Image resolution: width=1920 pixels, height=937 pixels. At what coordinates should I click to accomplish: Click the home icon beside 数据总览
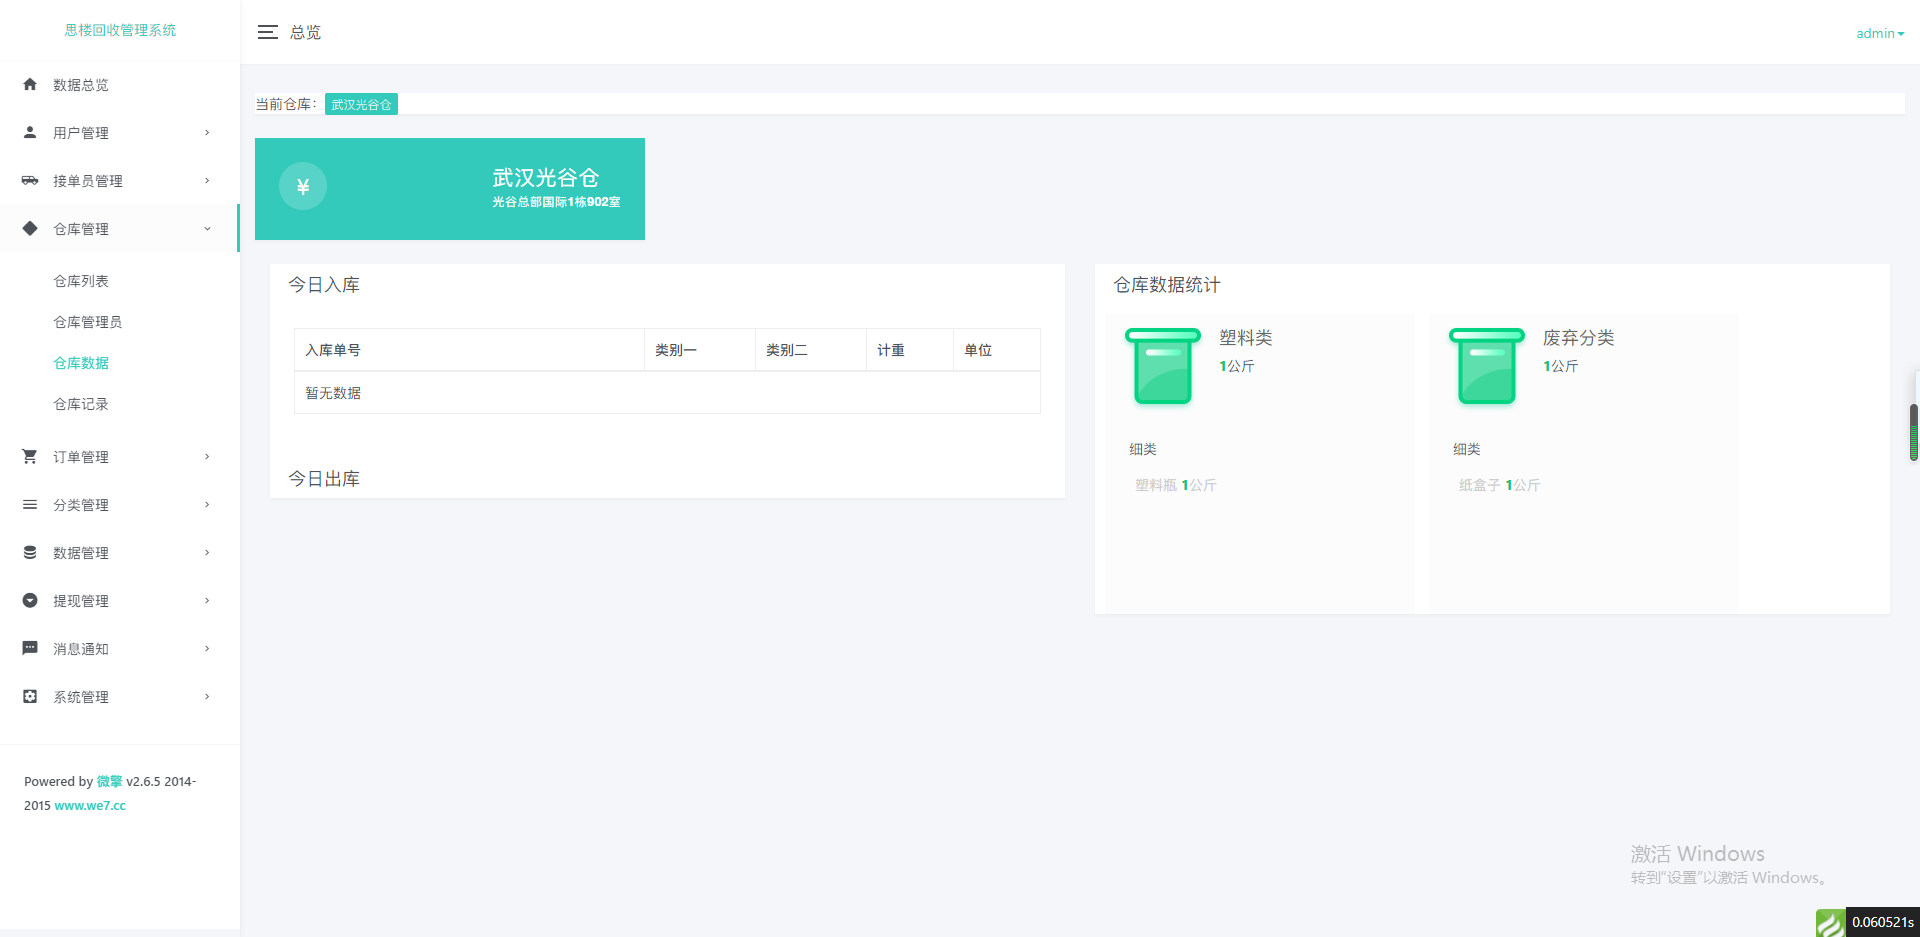tap(30, 84)
